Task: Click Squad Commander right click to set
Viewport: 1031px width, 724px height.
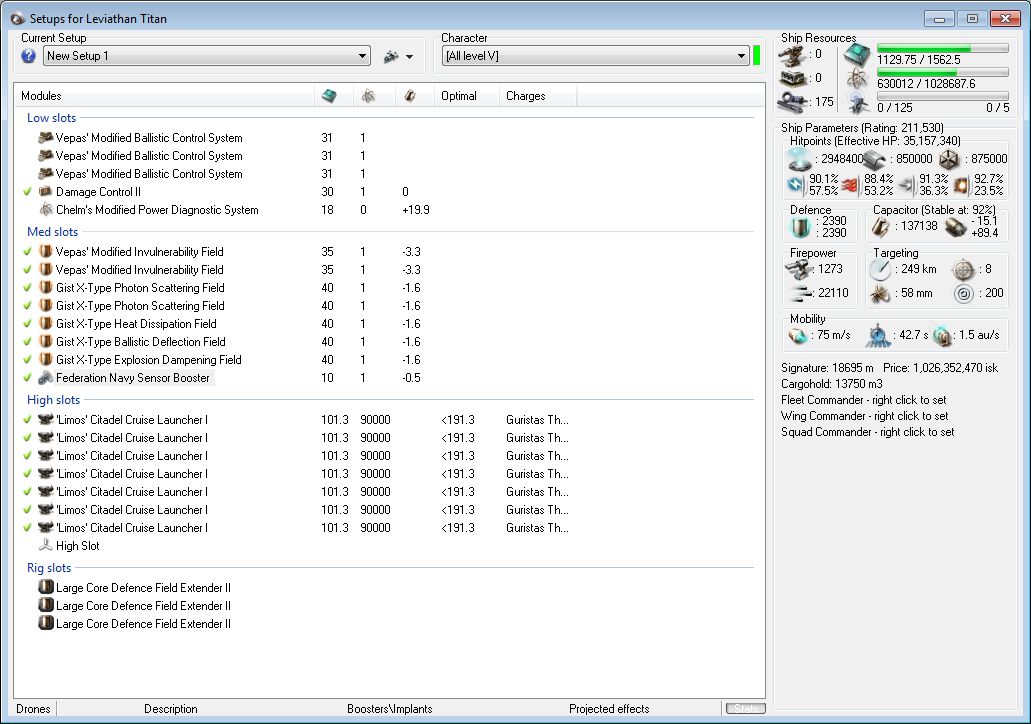Action: (x=867, y=432)
